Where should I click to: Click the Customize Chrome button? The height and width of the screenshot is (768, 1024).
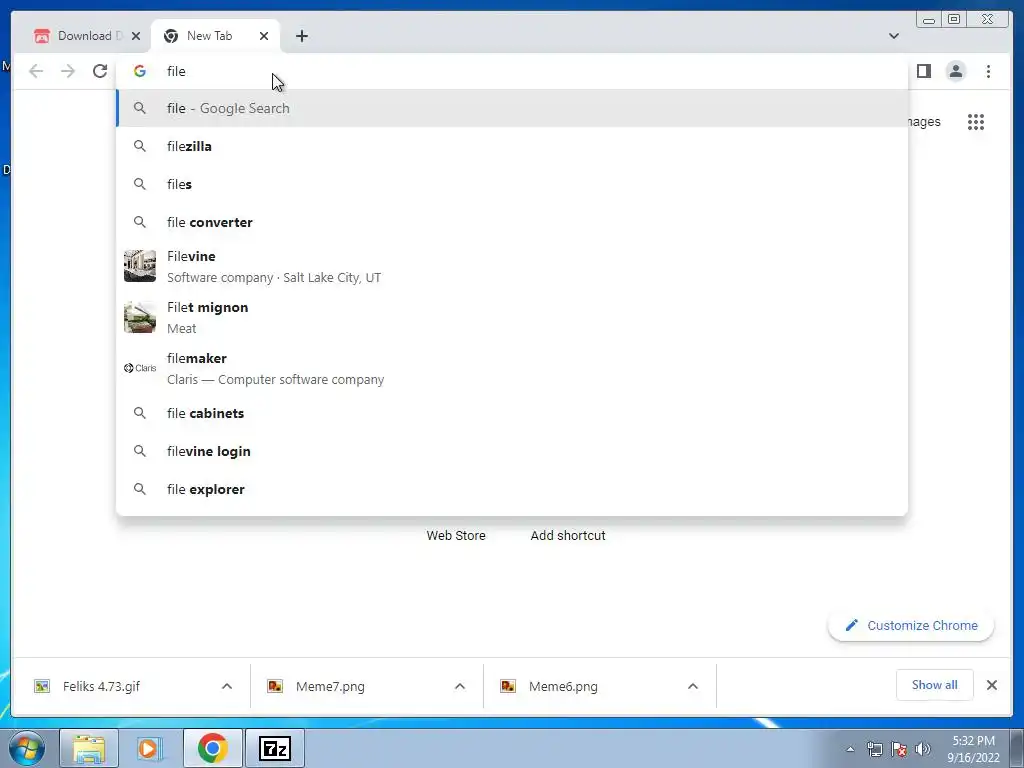[911, 626]
